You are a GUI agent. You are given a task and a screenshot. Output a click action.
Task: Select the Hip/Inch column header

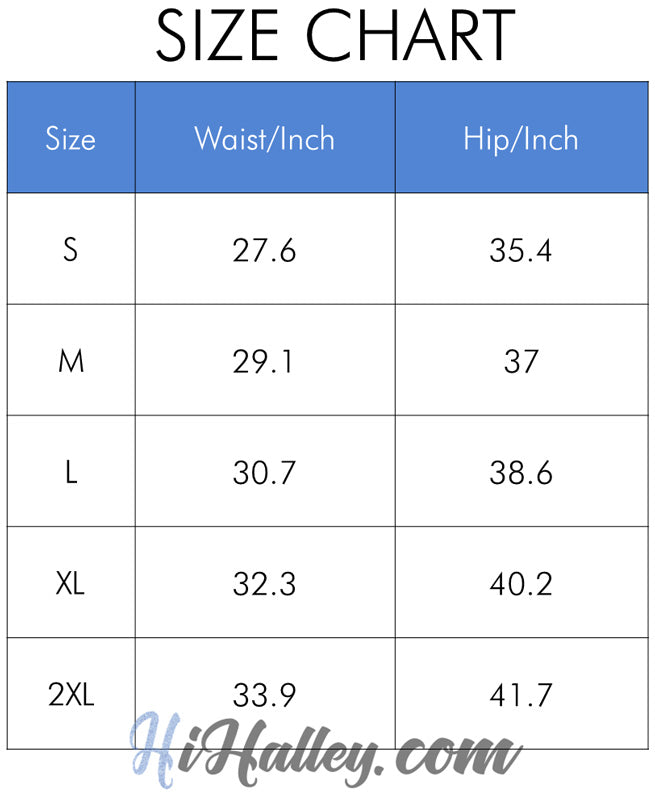(521, 138)
